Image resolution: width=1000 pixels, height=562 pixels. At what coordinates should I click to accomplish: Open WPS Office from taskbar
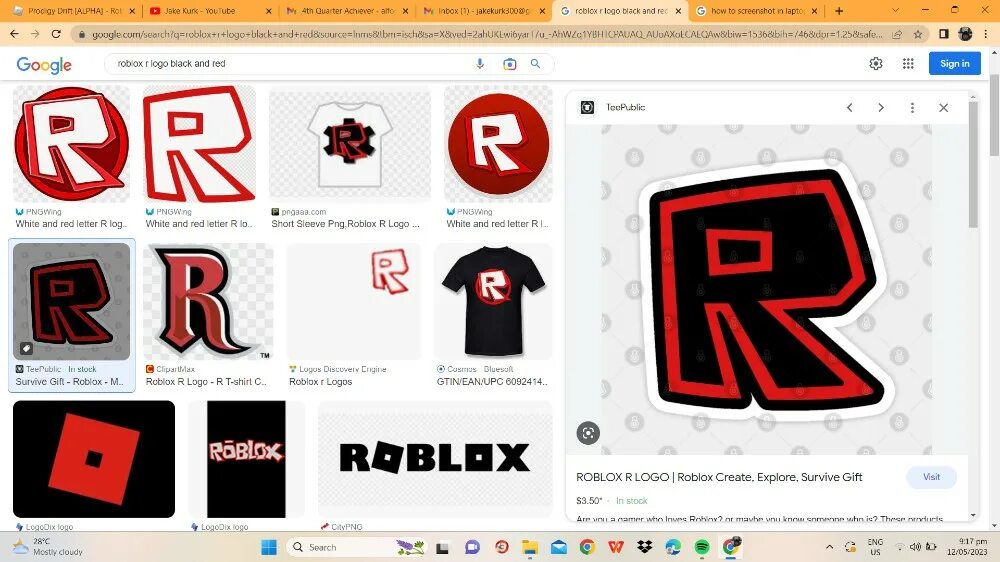pos(615,547)
